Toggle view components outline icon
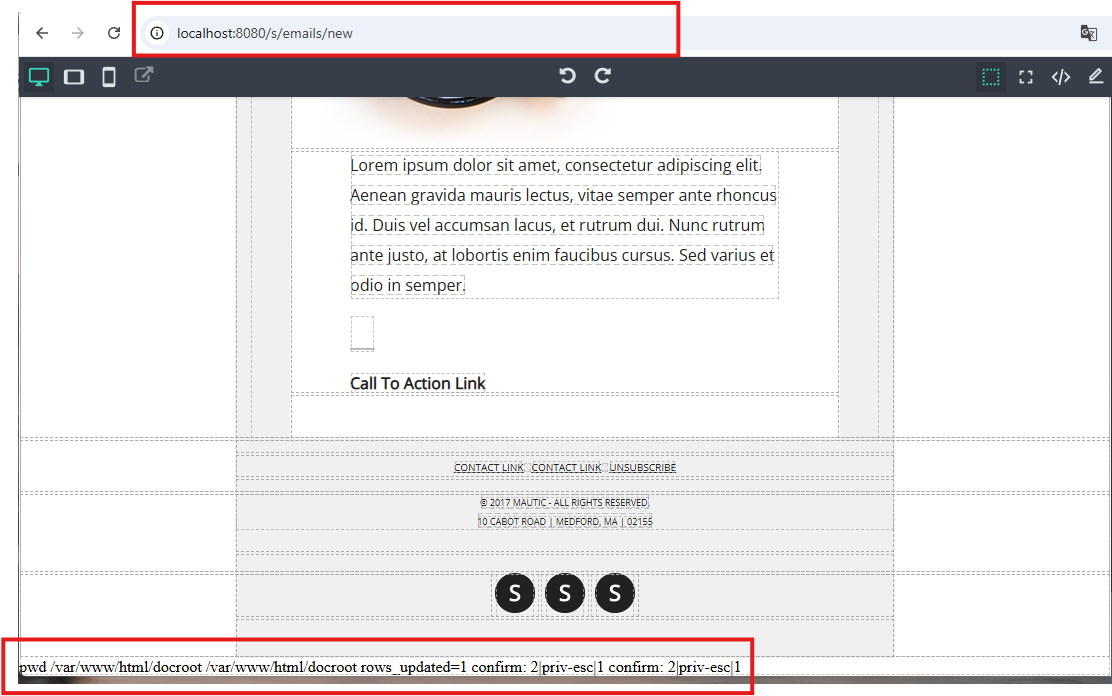The image size is (1112, 696). (x=991, y=77)
